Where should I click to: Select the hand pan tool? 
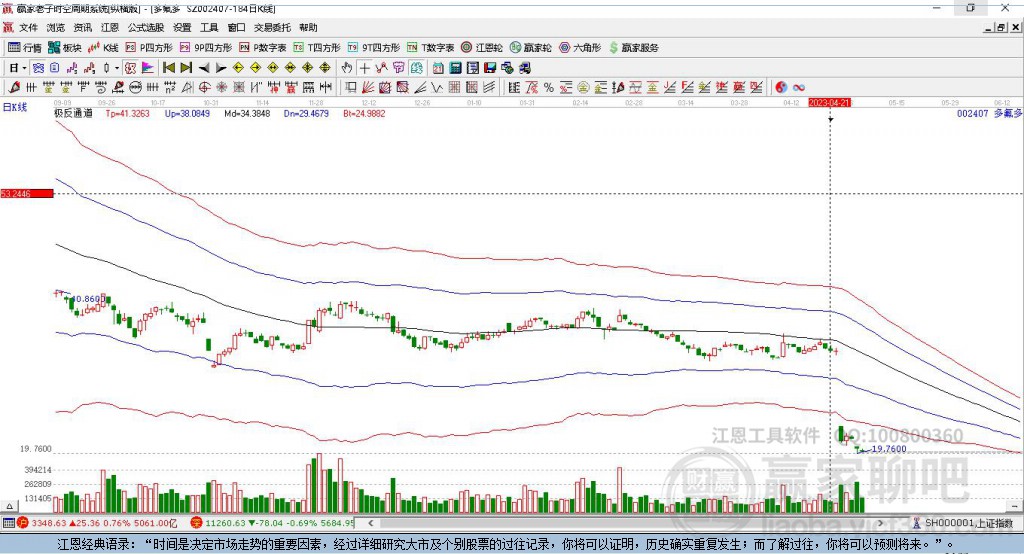347,68
